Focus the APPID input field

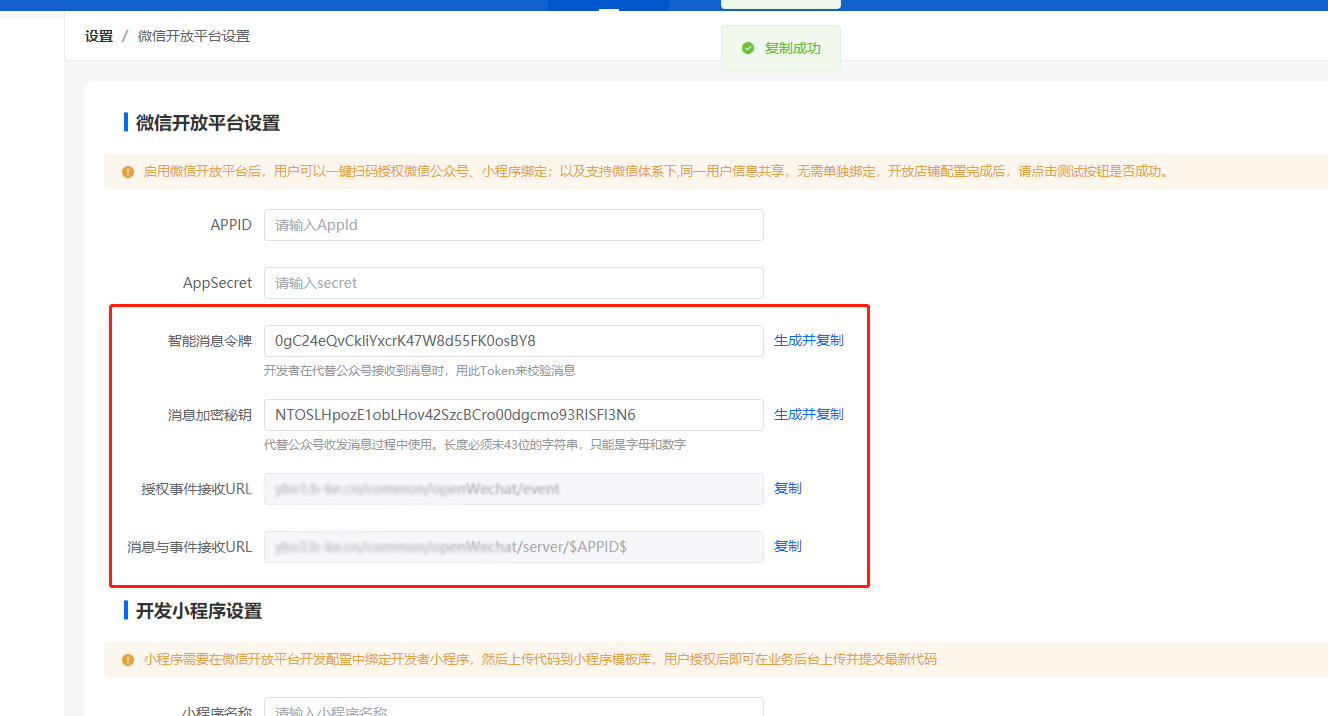514,225
